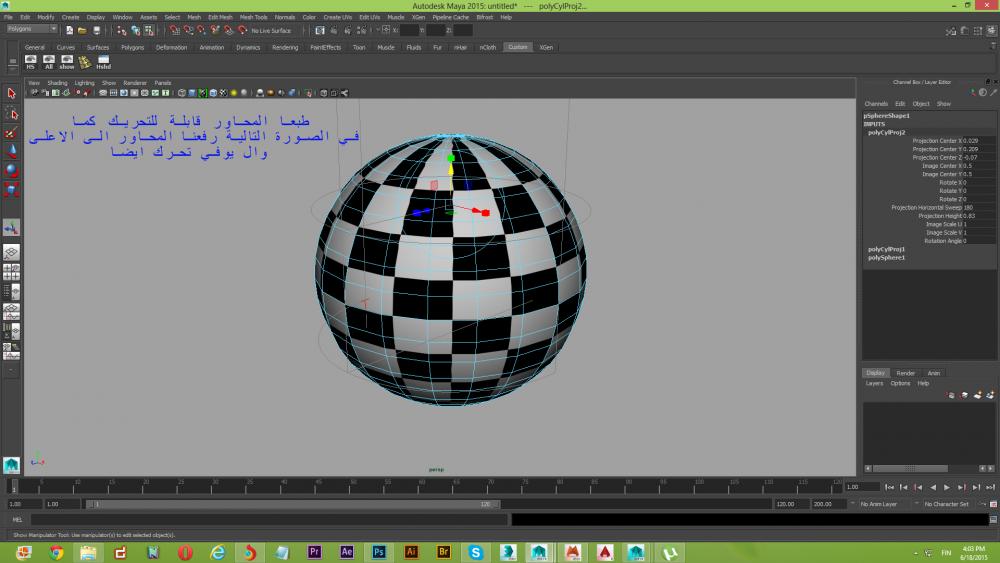Open the Hshd shelf button
The width and height of the screenshot is (1000, 563).
click(103, 62)
